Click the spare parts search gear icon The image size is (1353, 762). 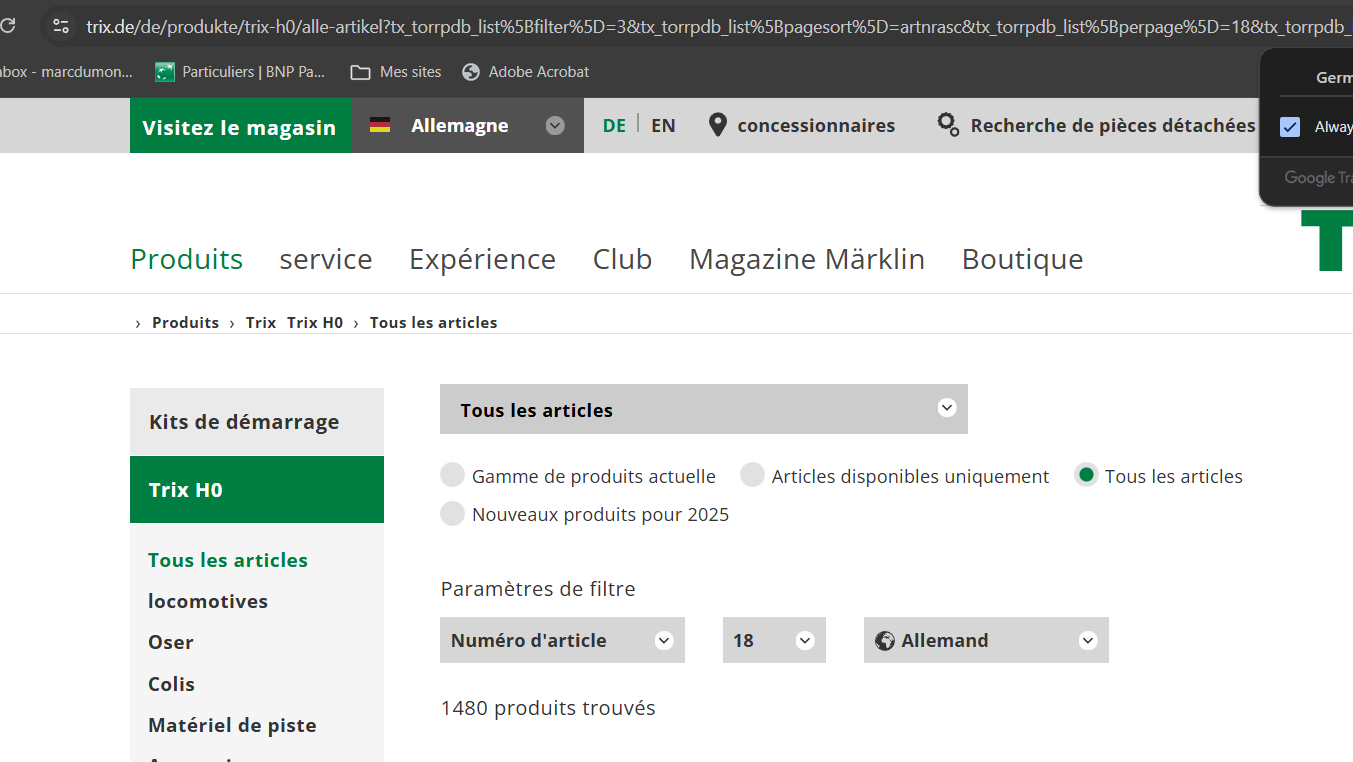coord(947,125)
